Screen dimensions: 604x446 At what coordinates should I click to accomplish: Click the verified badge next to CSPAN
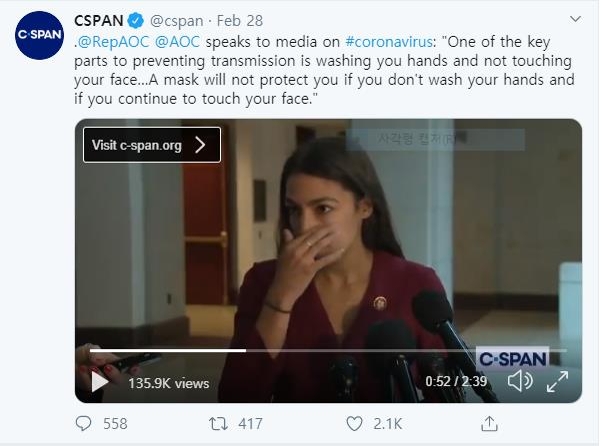[137, 21]
